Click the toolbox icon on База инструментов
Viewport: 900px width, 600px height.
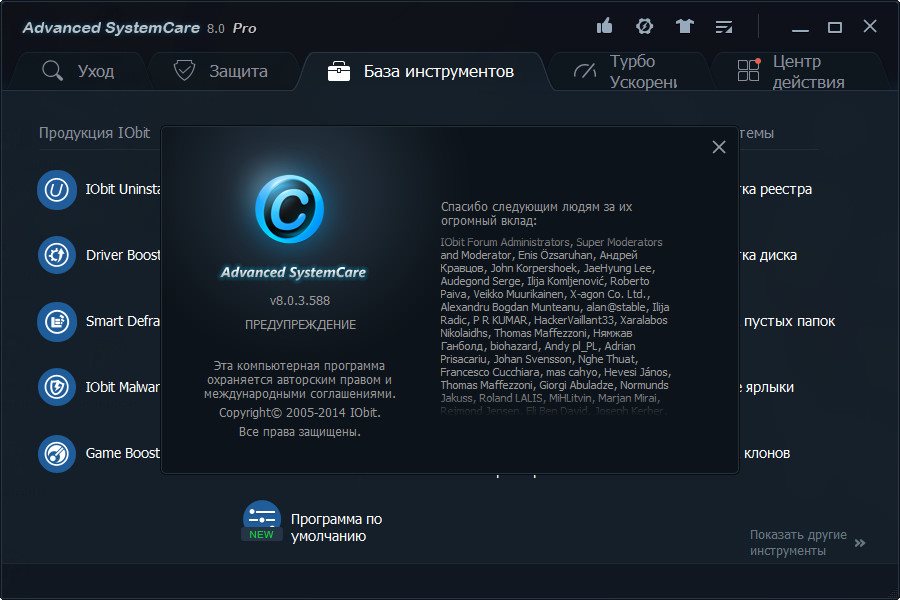339,71
